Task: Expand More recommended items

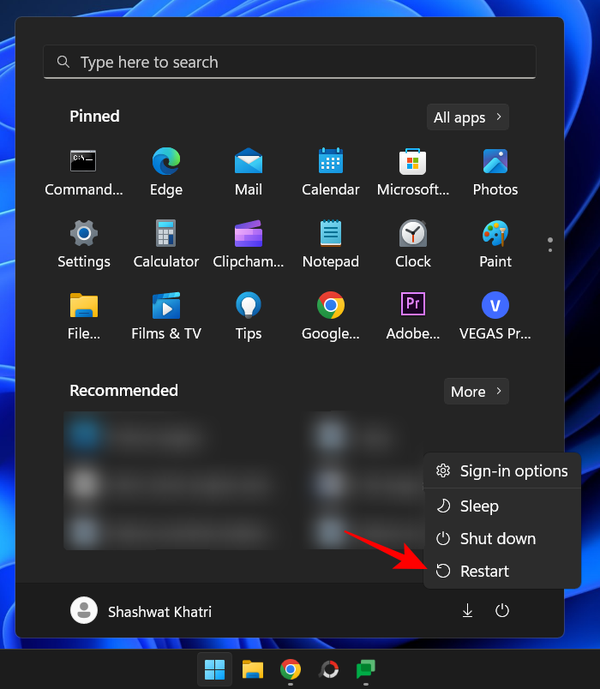Action: point(476,392)
